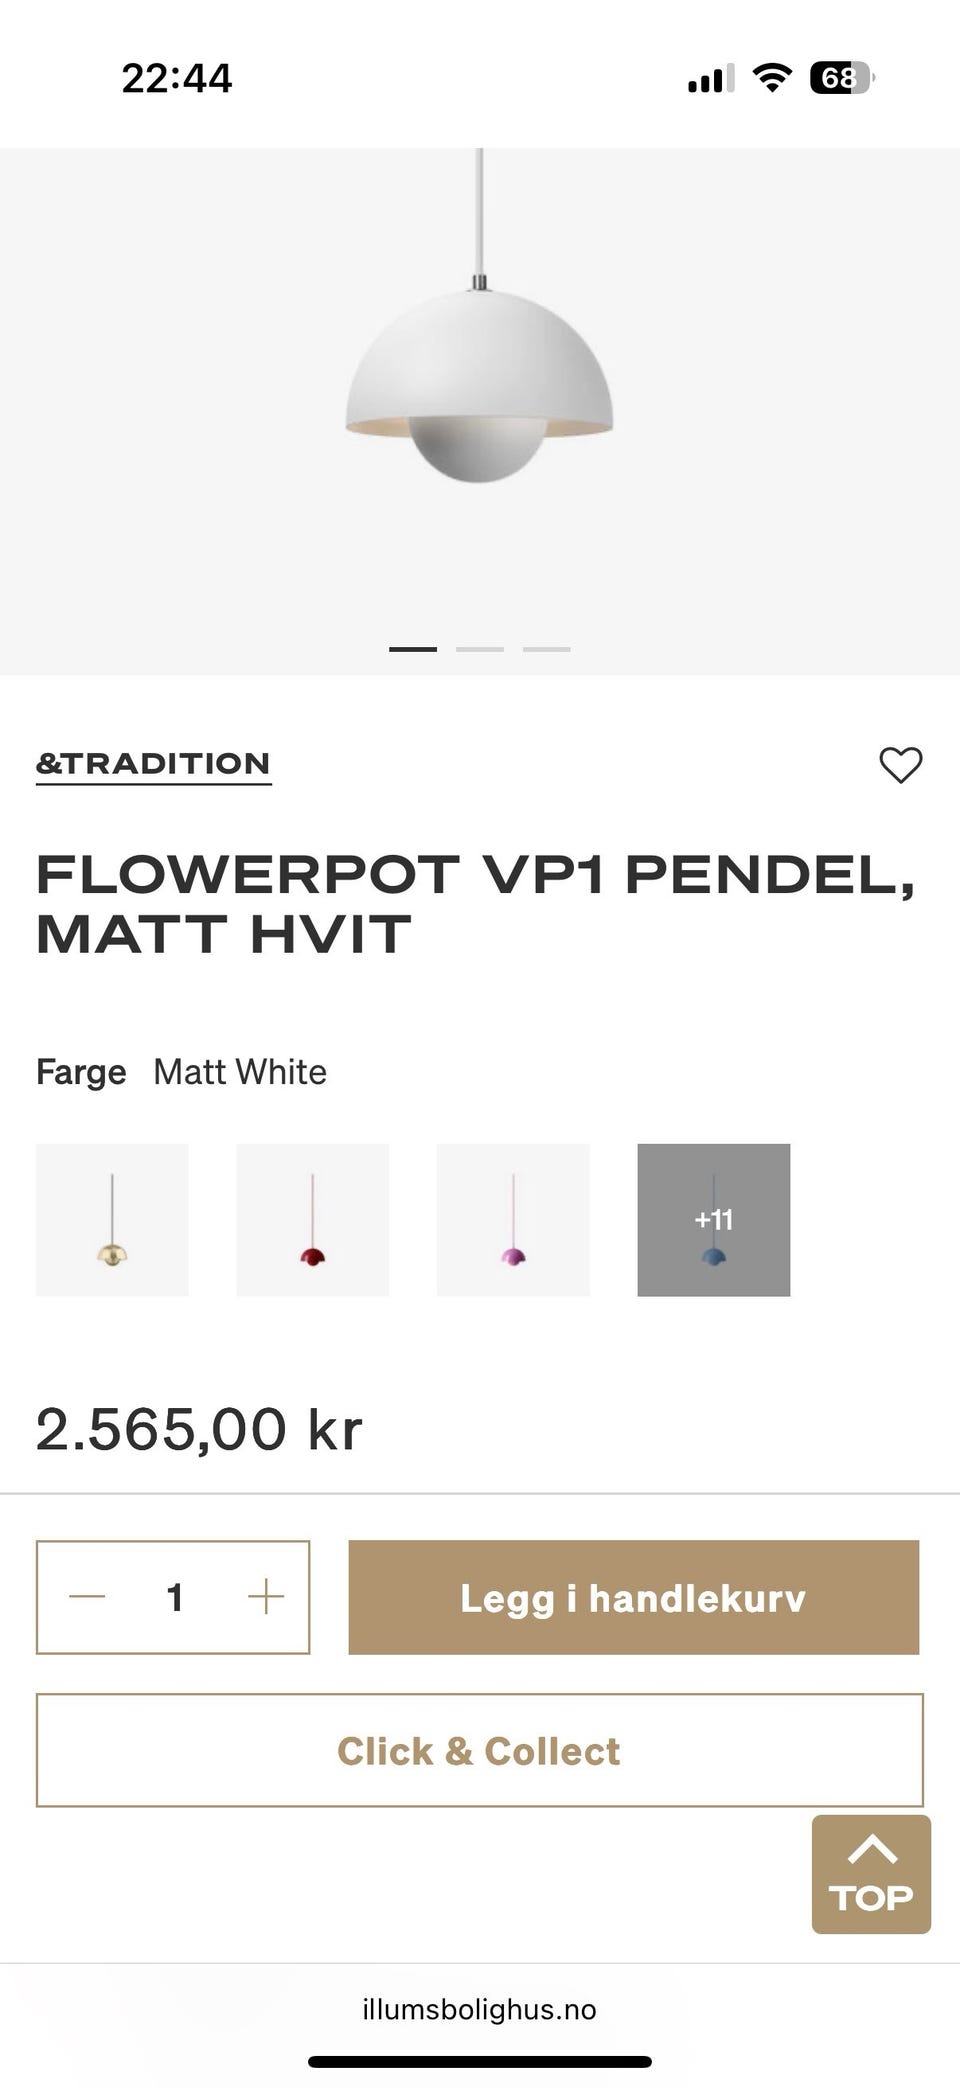Tap the battery status icon
The image size is (960, 2087).
coord(841,78)
